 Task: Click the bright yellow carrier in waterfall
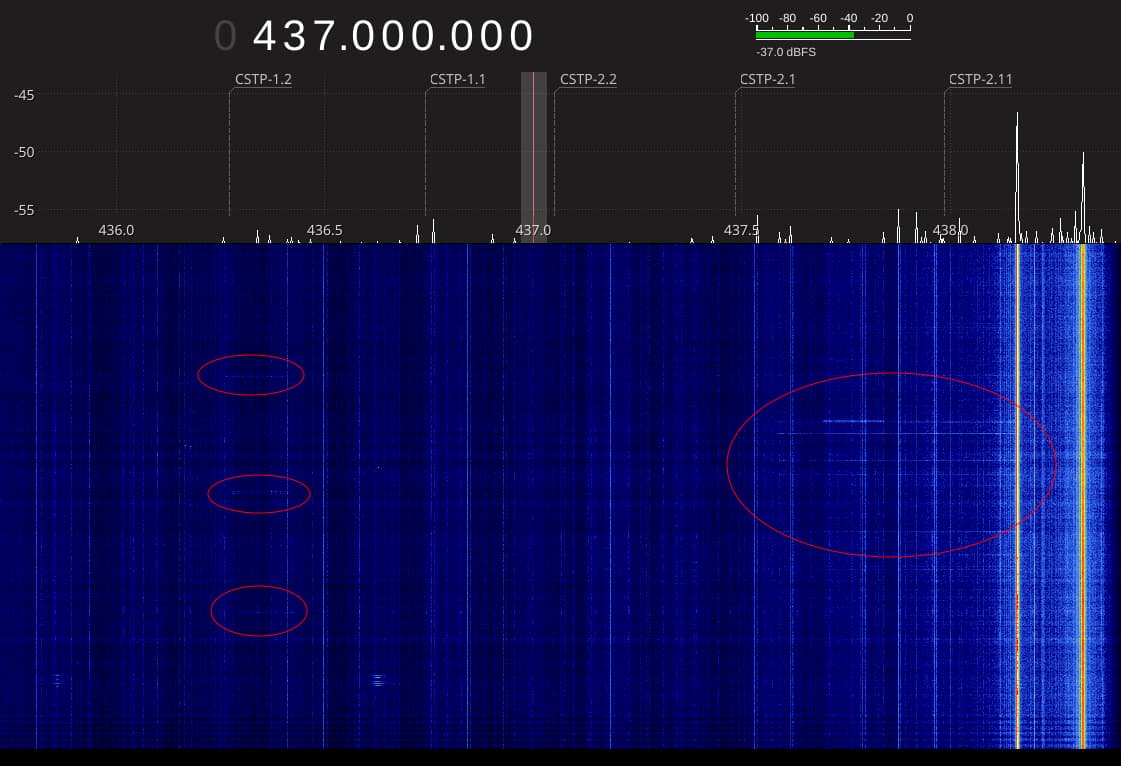[1018, 496]
